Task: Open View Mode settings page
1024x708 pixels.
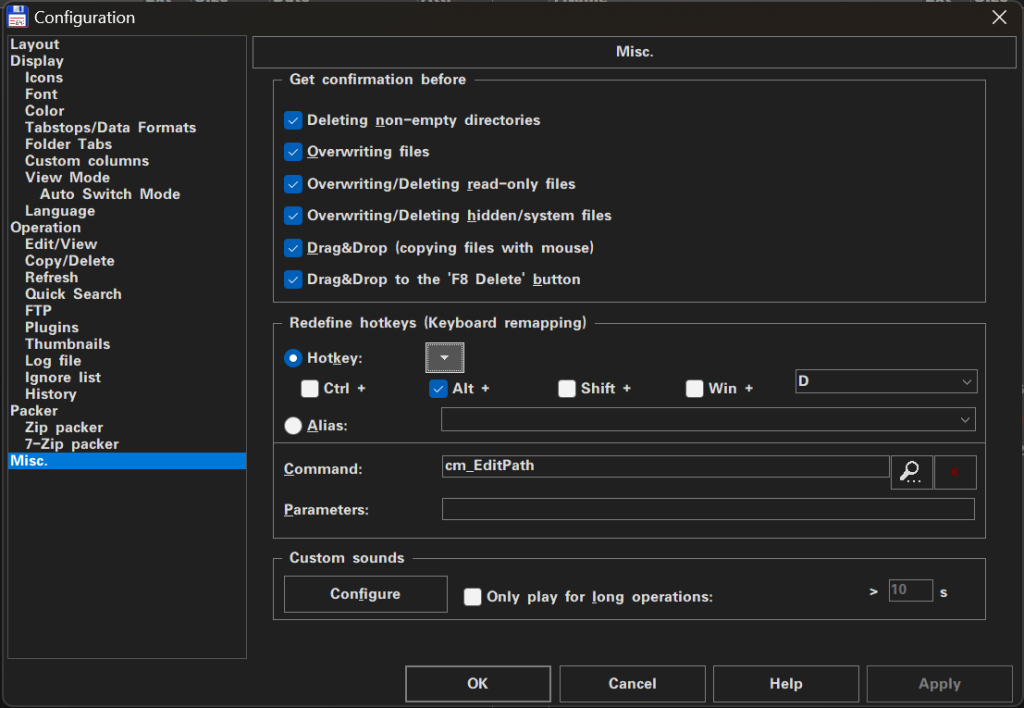Action: point(67,178)
